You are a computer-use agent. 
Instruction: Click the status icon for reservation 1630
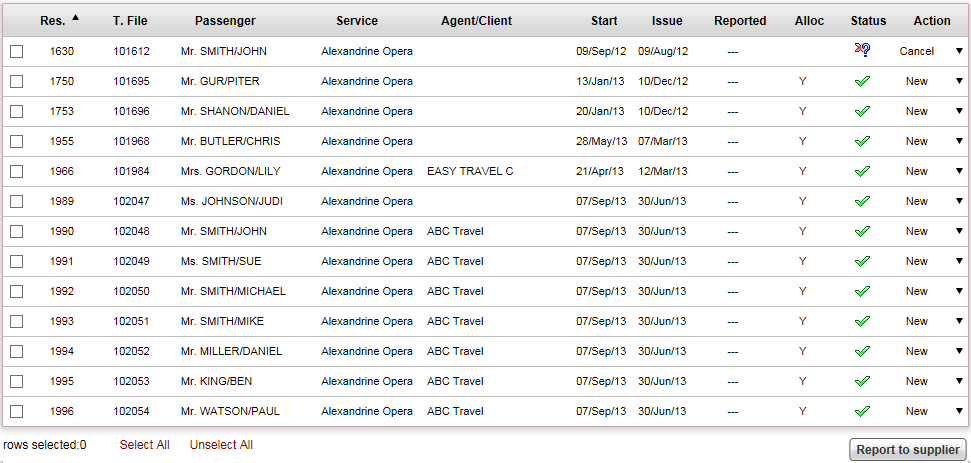point(863,51)
